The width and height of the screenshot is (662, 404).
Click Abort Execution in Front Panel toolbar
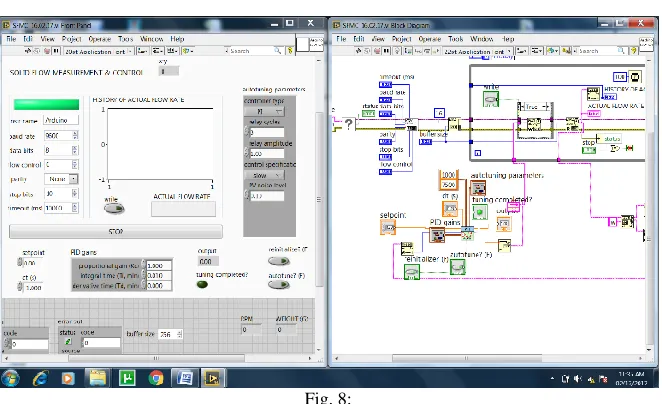(47, 51)
